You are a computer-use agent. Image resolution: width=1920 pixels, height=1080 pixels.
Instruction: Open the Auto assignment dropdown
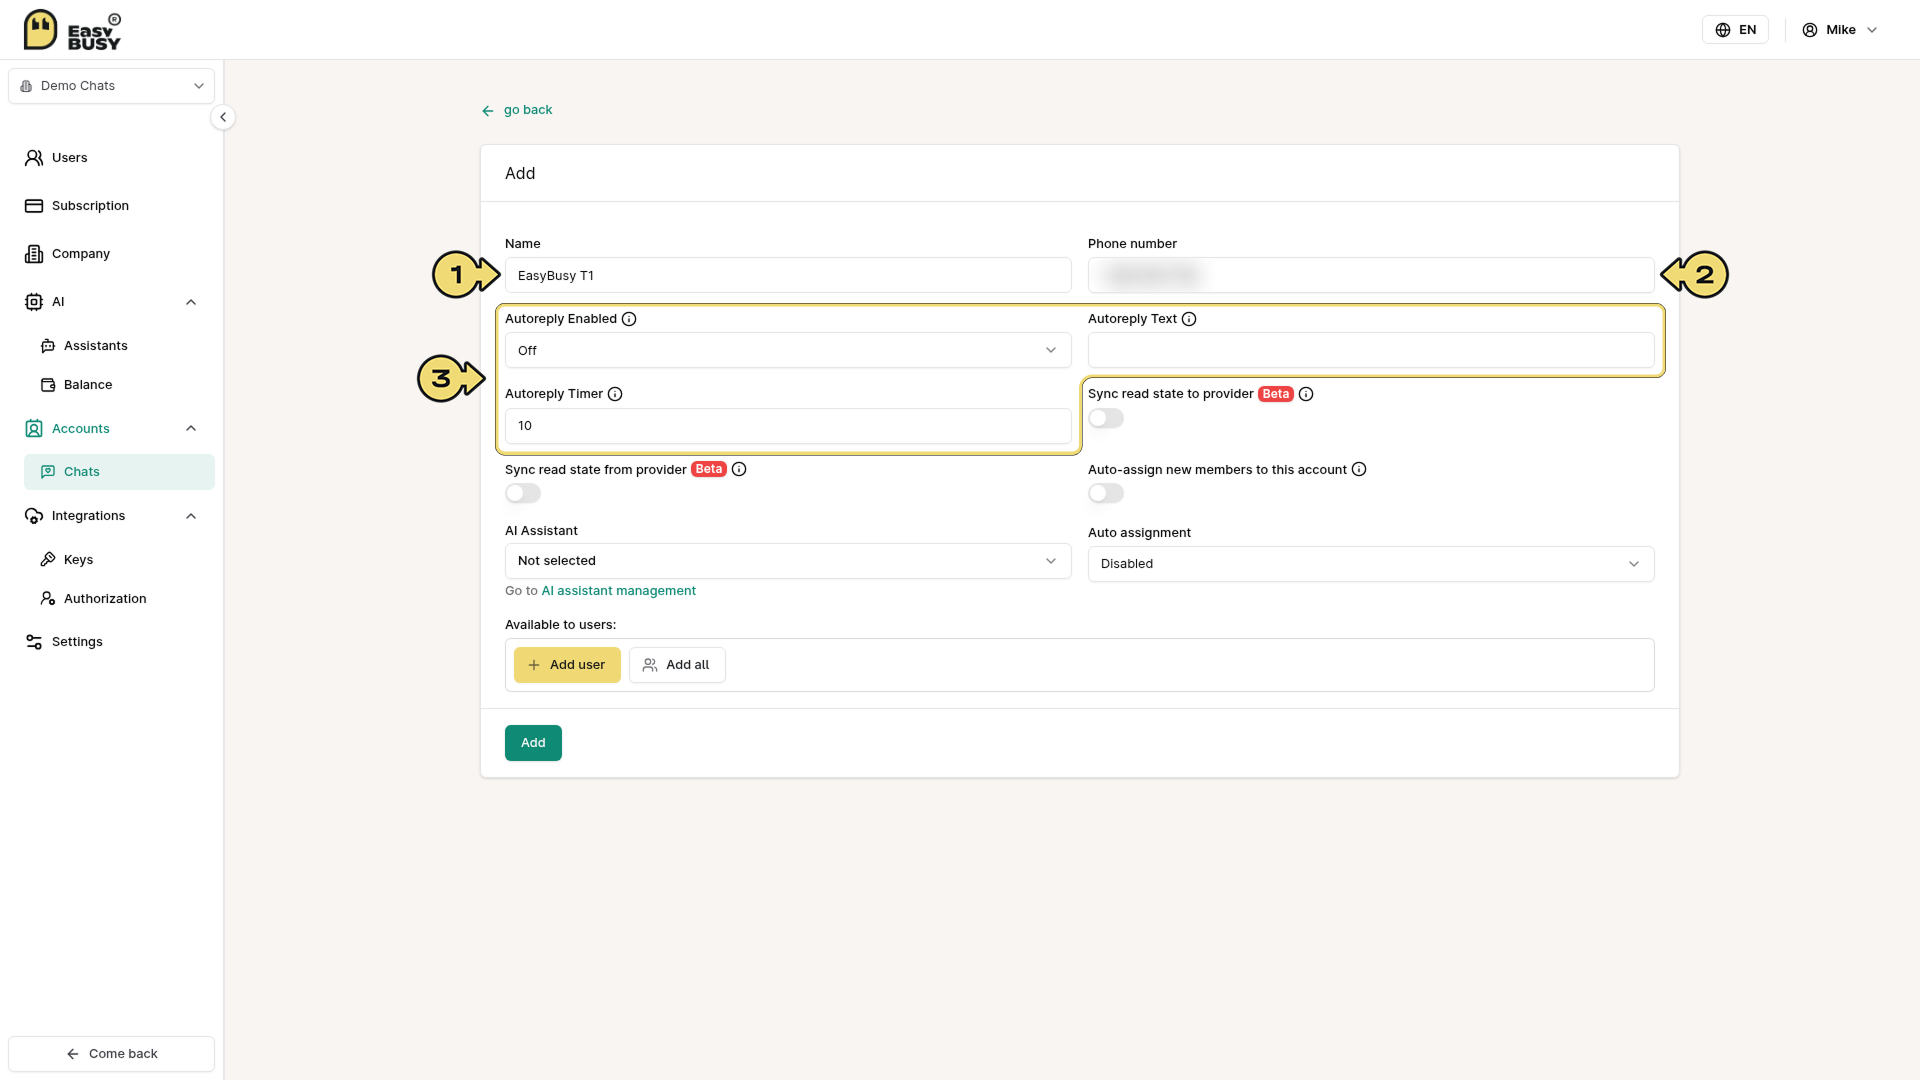[1371, 564]
